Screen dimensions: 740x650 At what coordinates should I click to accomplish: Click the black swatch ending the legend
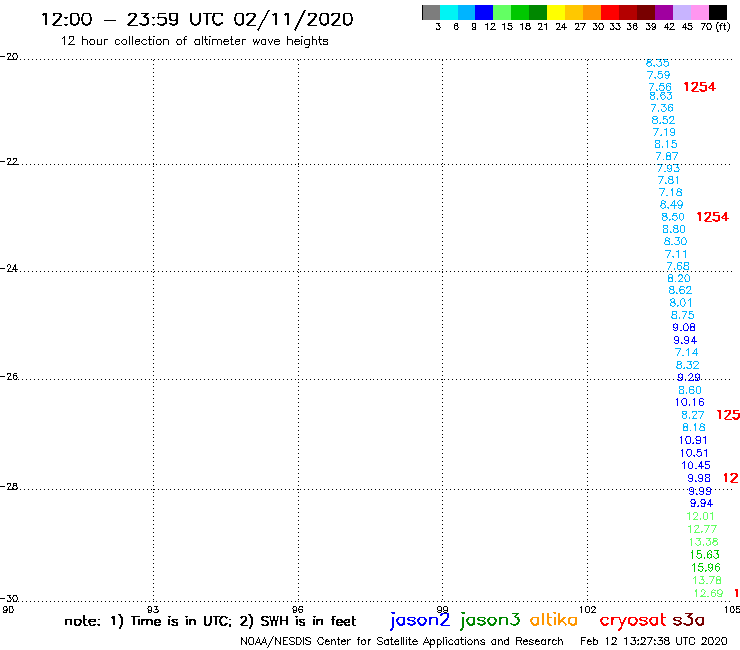click(x=718, y=12)
